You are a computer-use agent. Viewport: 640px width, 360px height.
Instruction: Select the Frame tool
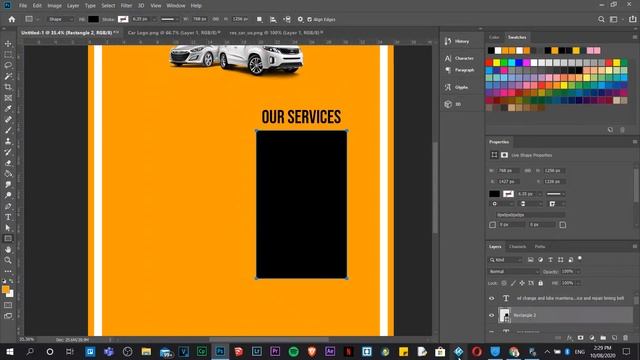point(8,98)
